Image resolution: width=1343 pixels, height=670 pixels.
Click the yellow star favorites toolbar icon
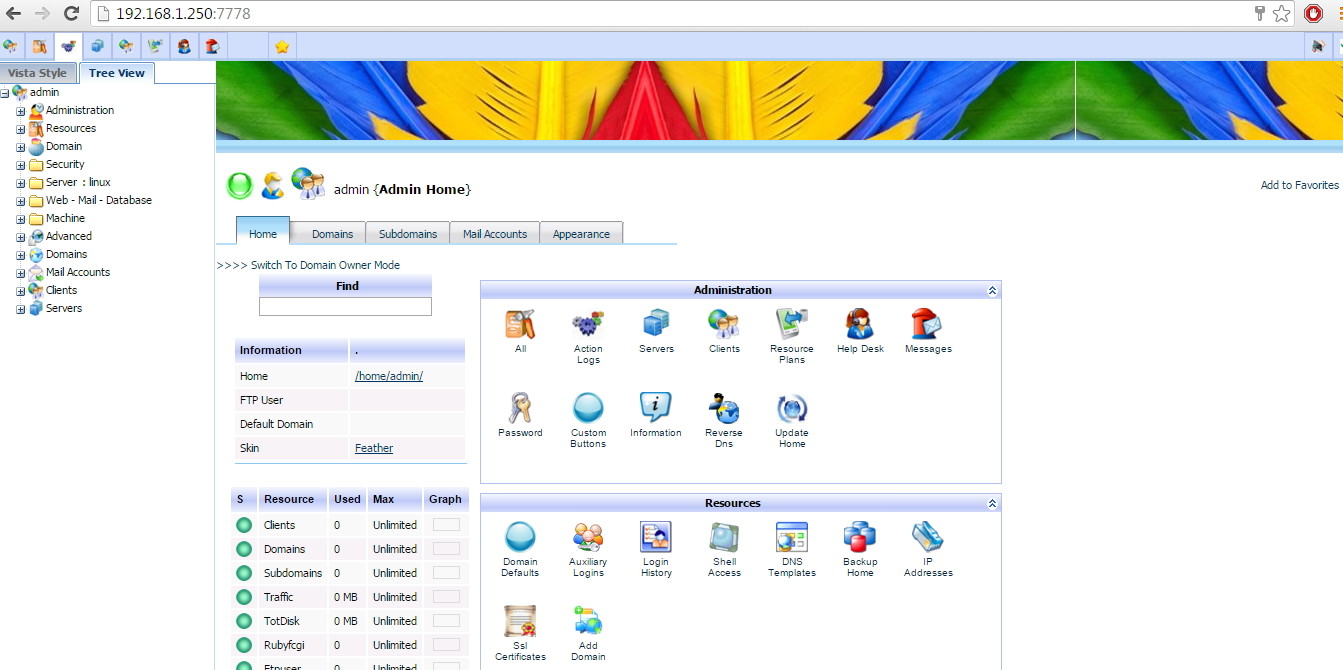[282, 46]
